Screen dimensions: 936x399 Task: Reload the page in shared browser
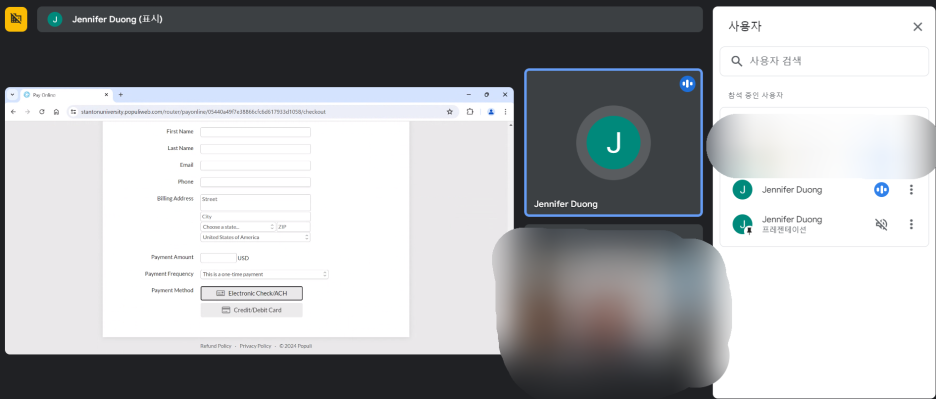coord(42,112)
